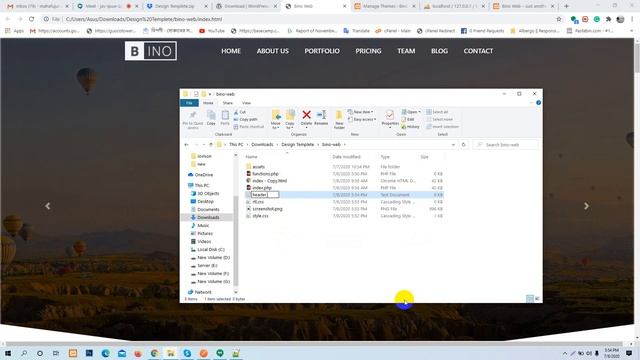The height and width of the screenshot is (360, 640).
Task: Click the Copy icon in the Clipboard group
Action: 211,116
